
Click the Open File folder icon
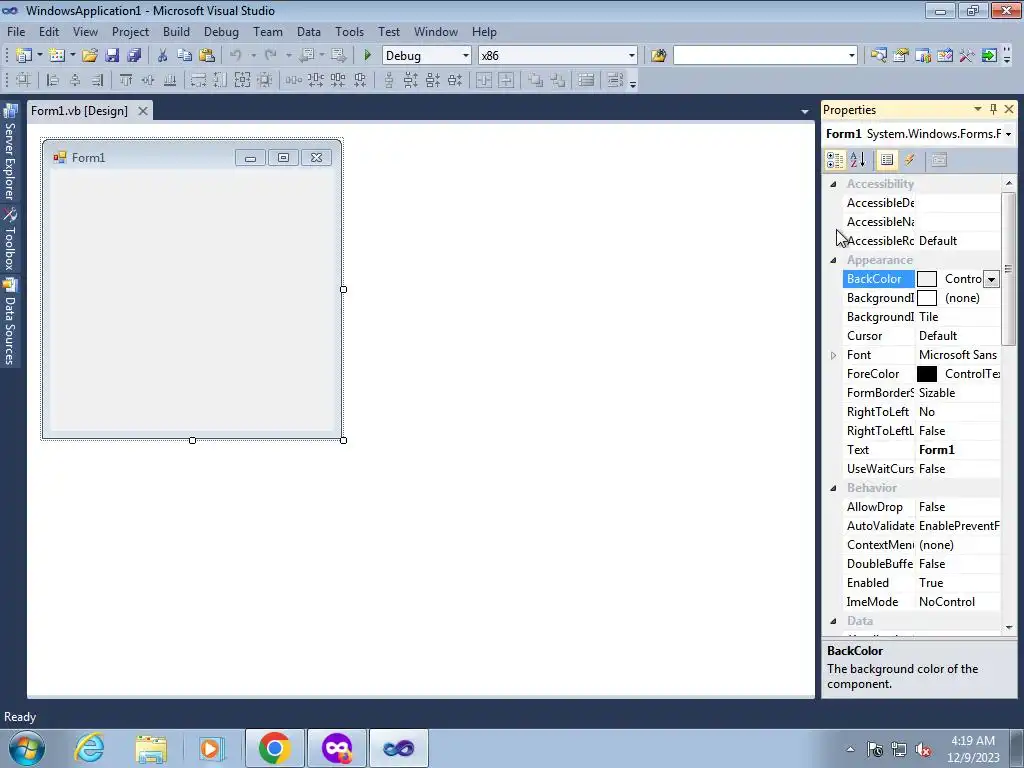coord(90,56)
